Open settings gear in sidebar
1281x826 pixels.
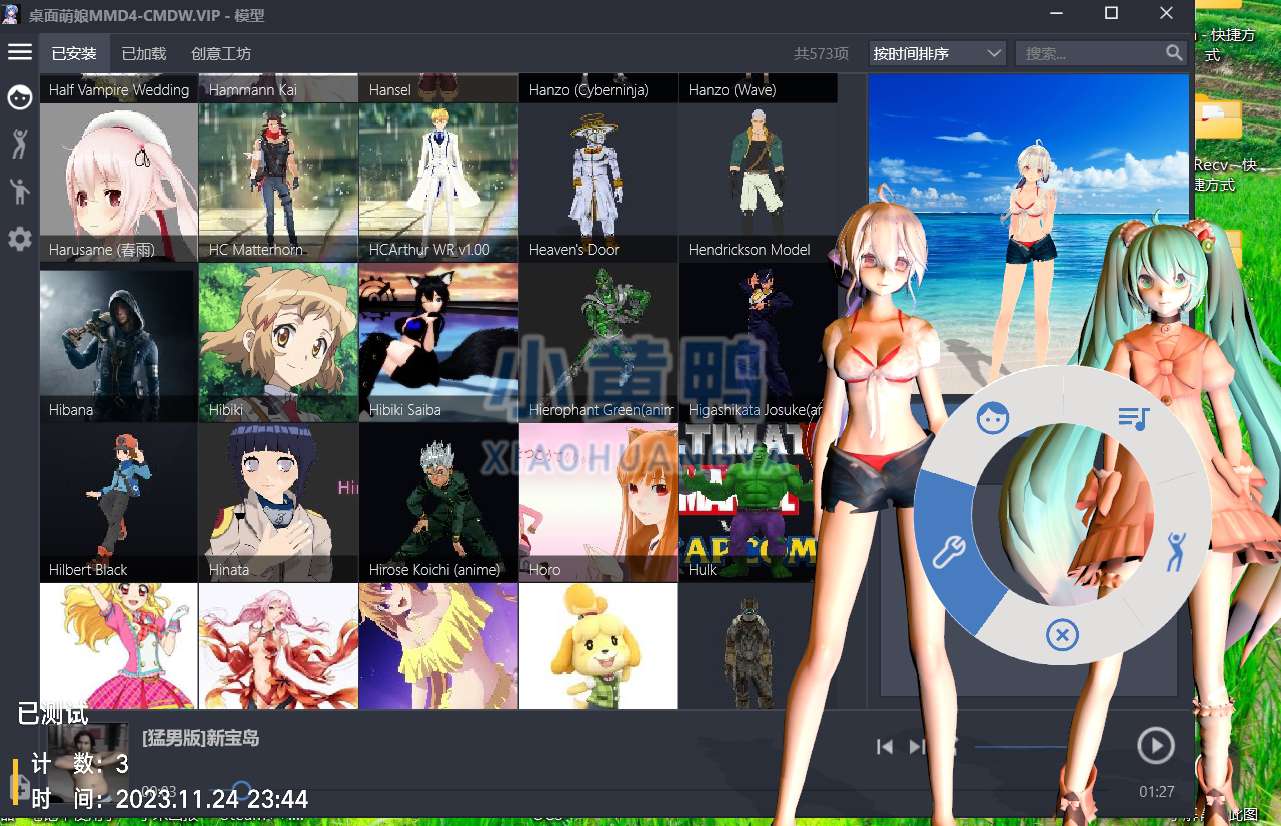pyautogui.click(x=20, y=239)
